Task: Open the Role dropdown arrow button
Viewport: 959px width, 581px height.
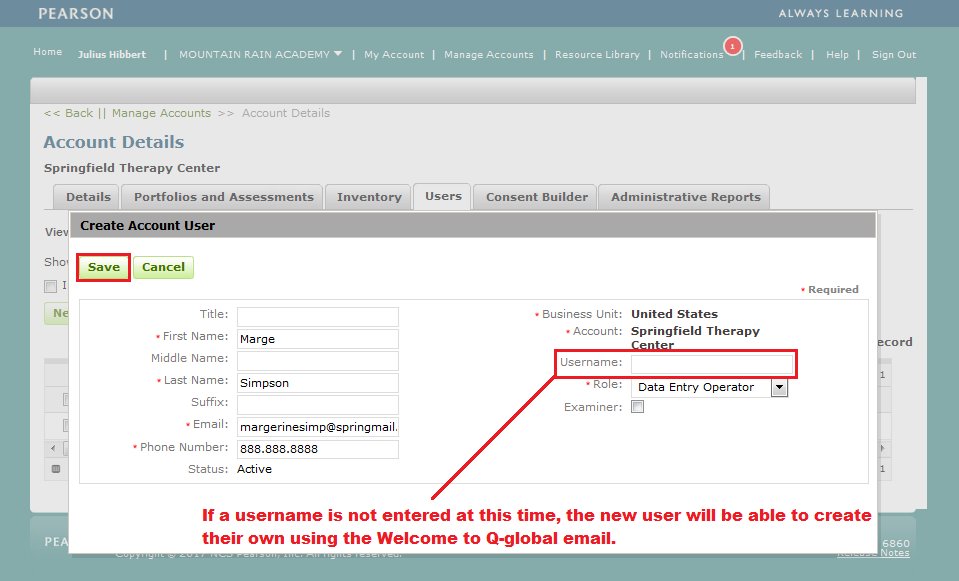Action: click(x=777, y=387)
